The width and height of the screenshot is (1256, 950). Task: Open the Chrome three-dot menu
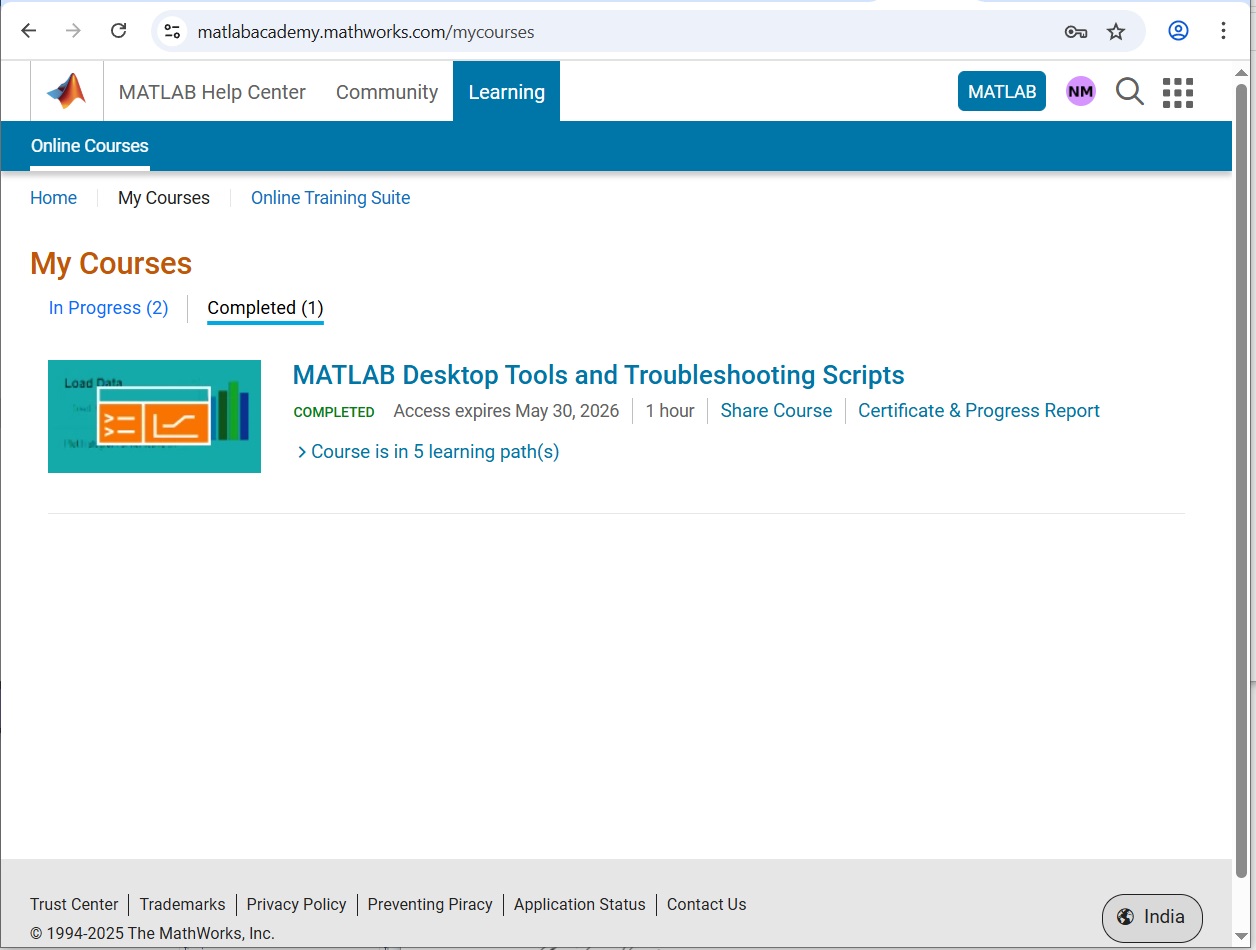(x=1223, y=31)
